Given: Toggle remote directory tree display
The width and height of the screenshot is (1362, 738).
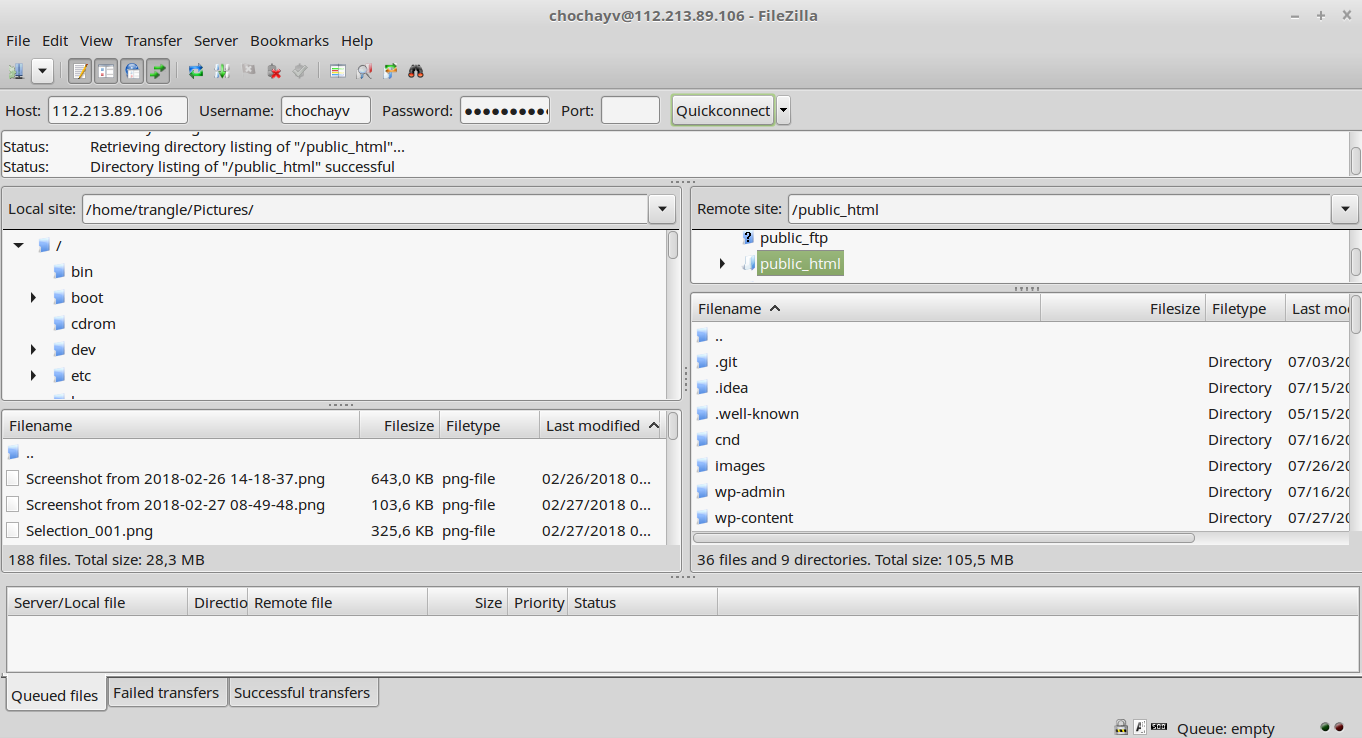Looking at the screenshot, I should point(132,71).
